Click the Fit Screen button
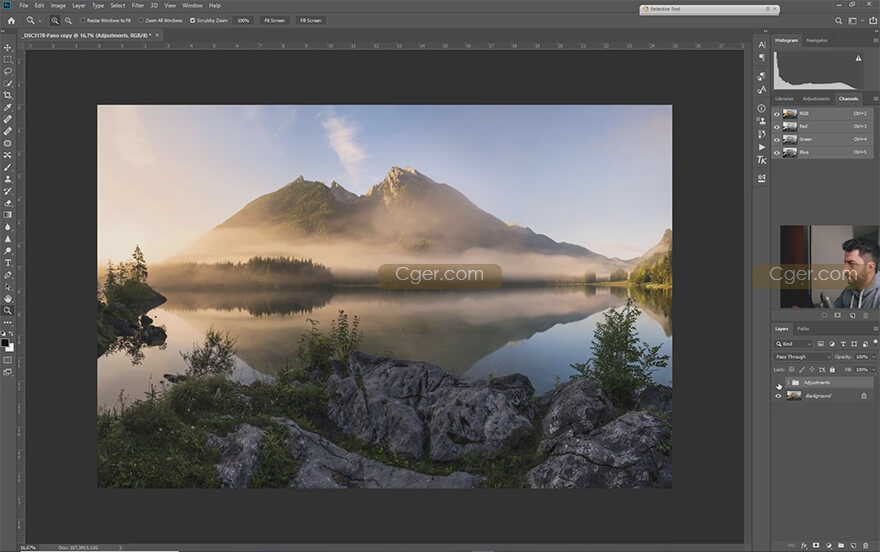The width and height of the screenshot is (880, 552). (274, 20)
